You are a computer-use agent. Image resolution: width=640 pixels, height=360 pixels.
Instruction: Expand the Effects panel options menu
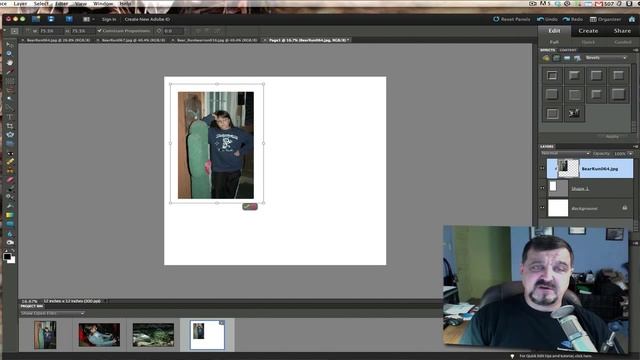635,50
